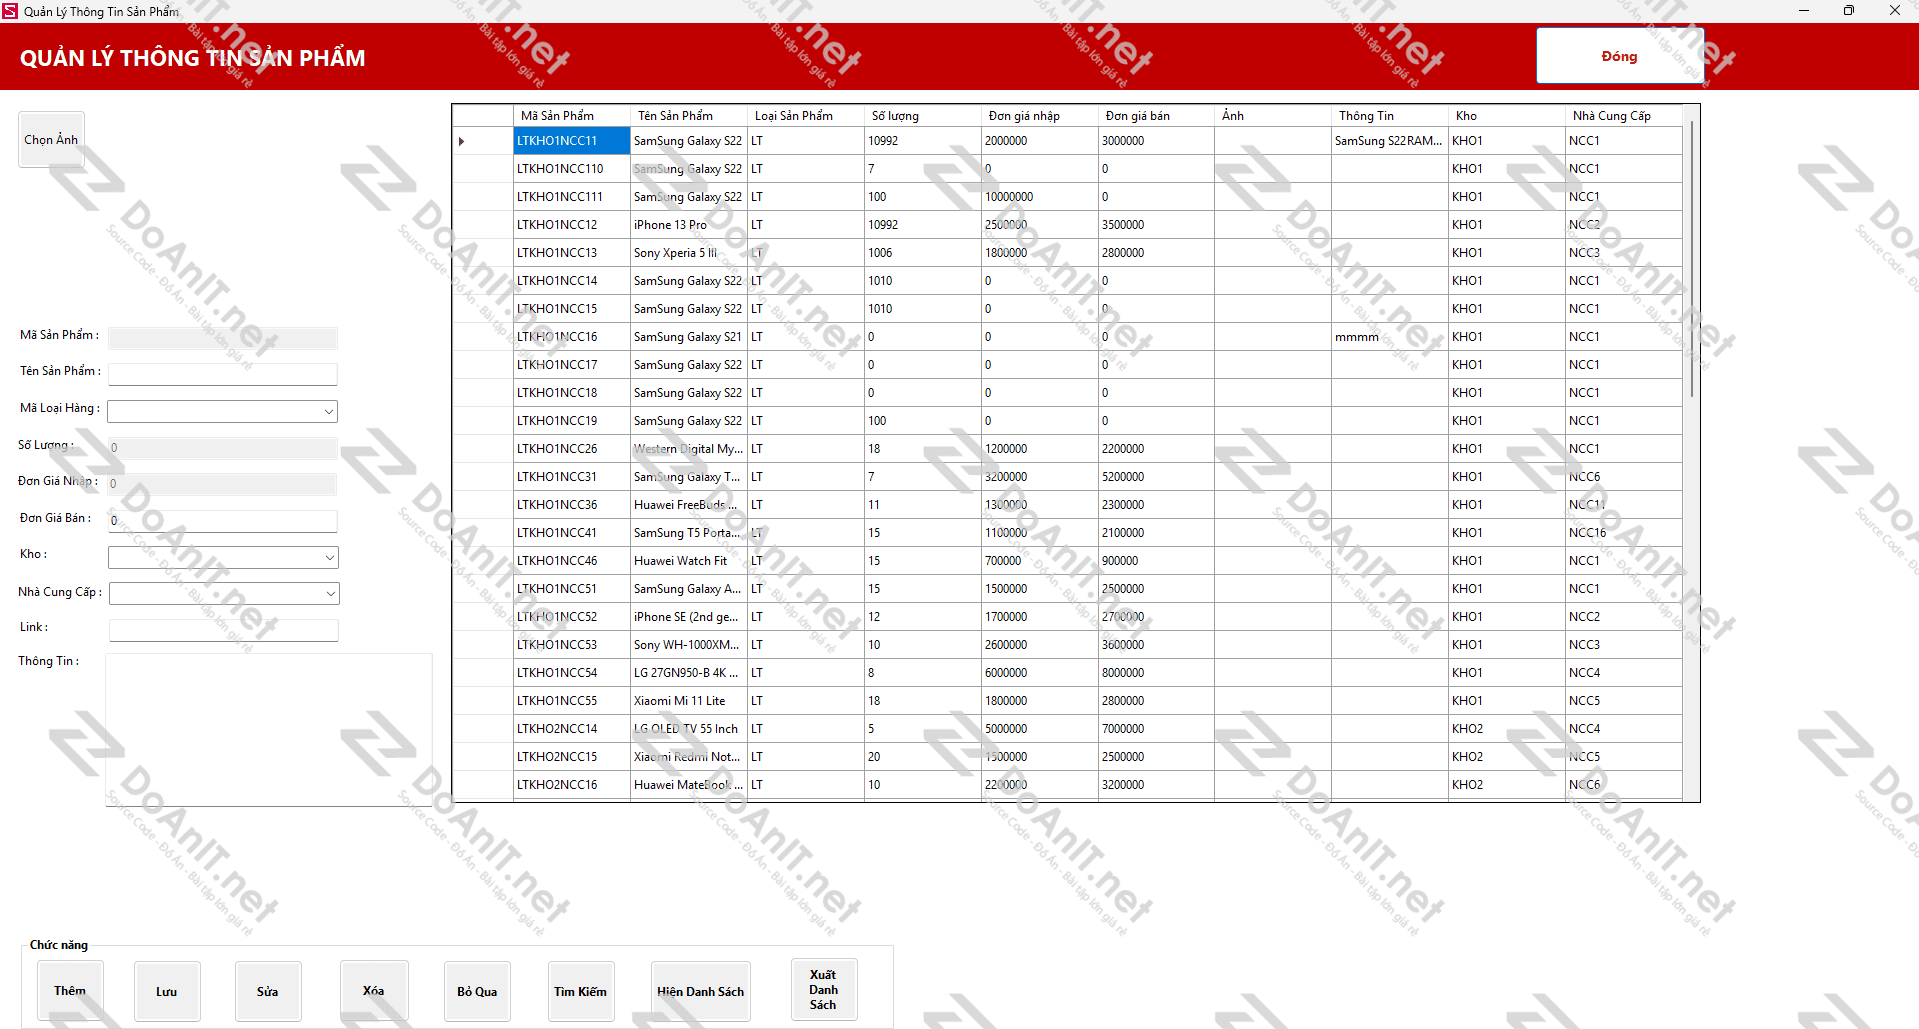The width and height of the screenshot is (1919, 1029).
Task: Select cell LTKHO1NCC54
Action: click(572, 673)
